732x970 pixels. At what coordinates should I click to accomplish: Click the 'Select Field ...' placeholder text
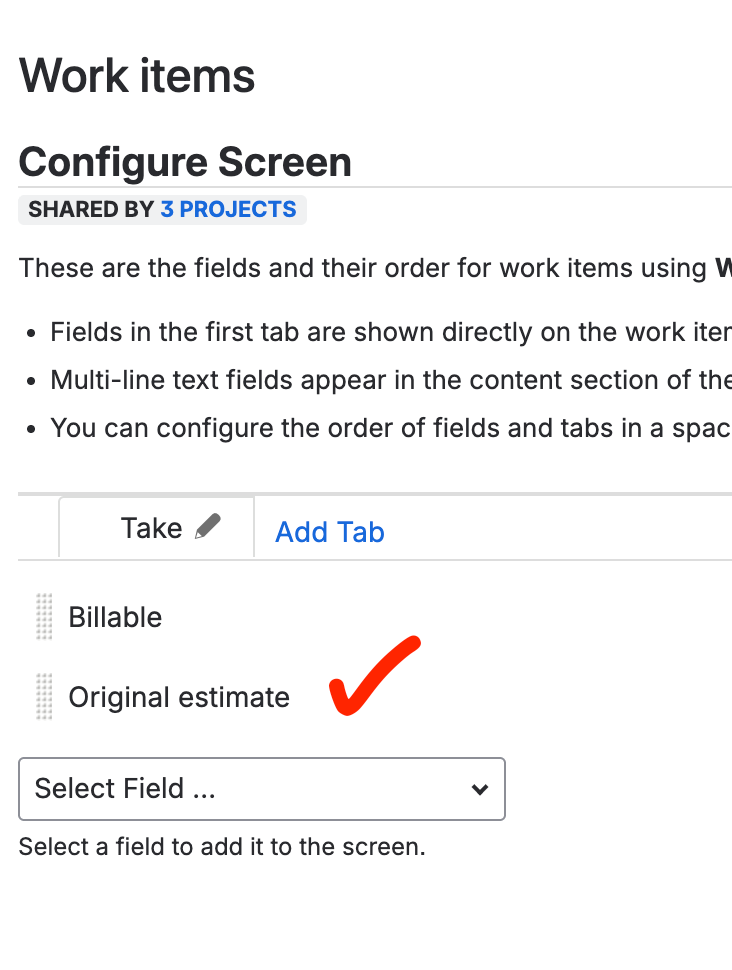click(x=125, y=789)
